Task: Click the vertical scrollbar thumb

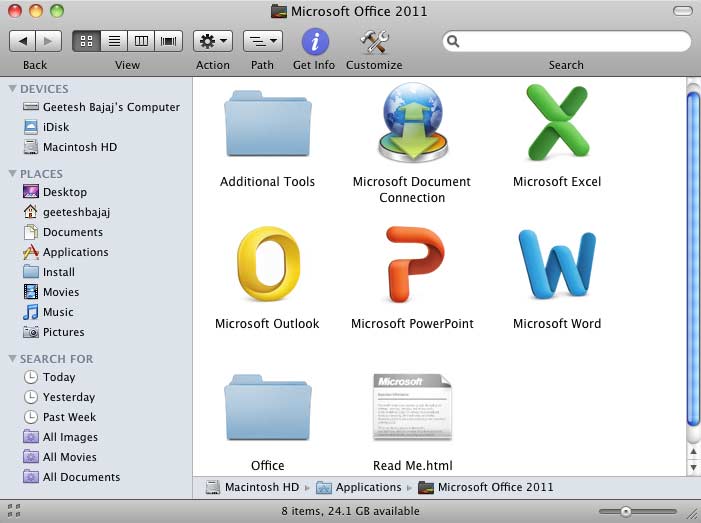Action: pyautogui.click(x=693, y=259)
